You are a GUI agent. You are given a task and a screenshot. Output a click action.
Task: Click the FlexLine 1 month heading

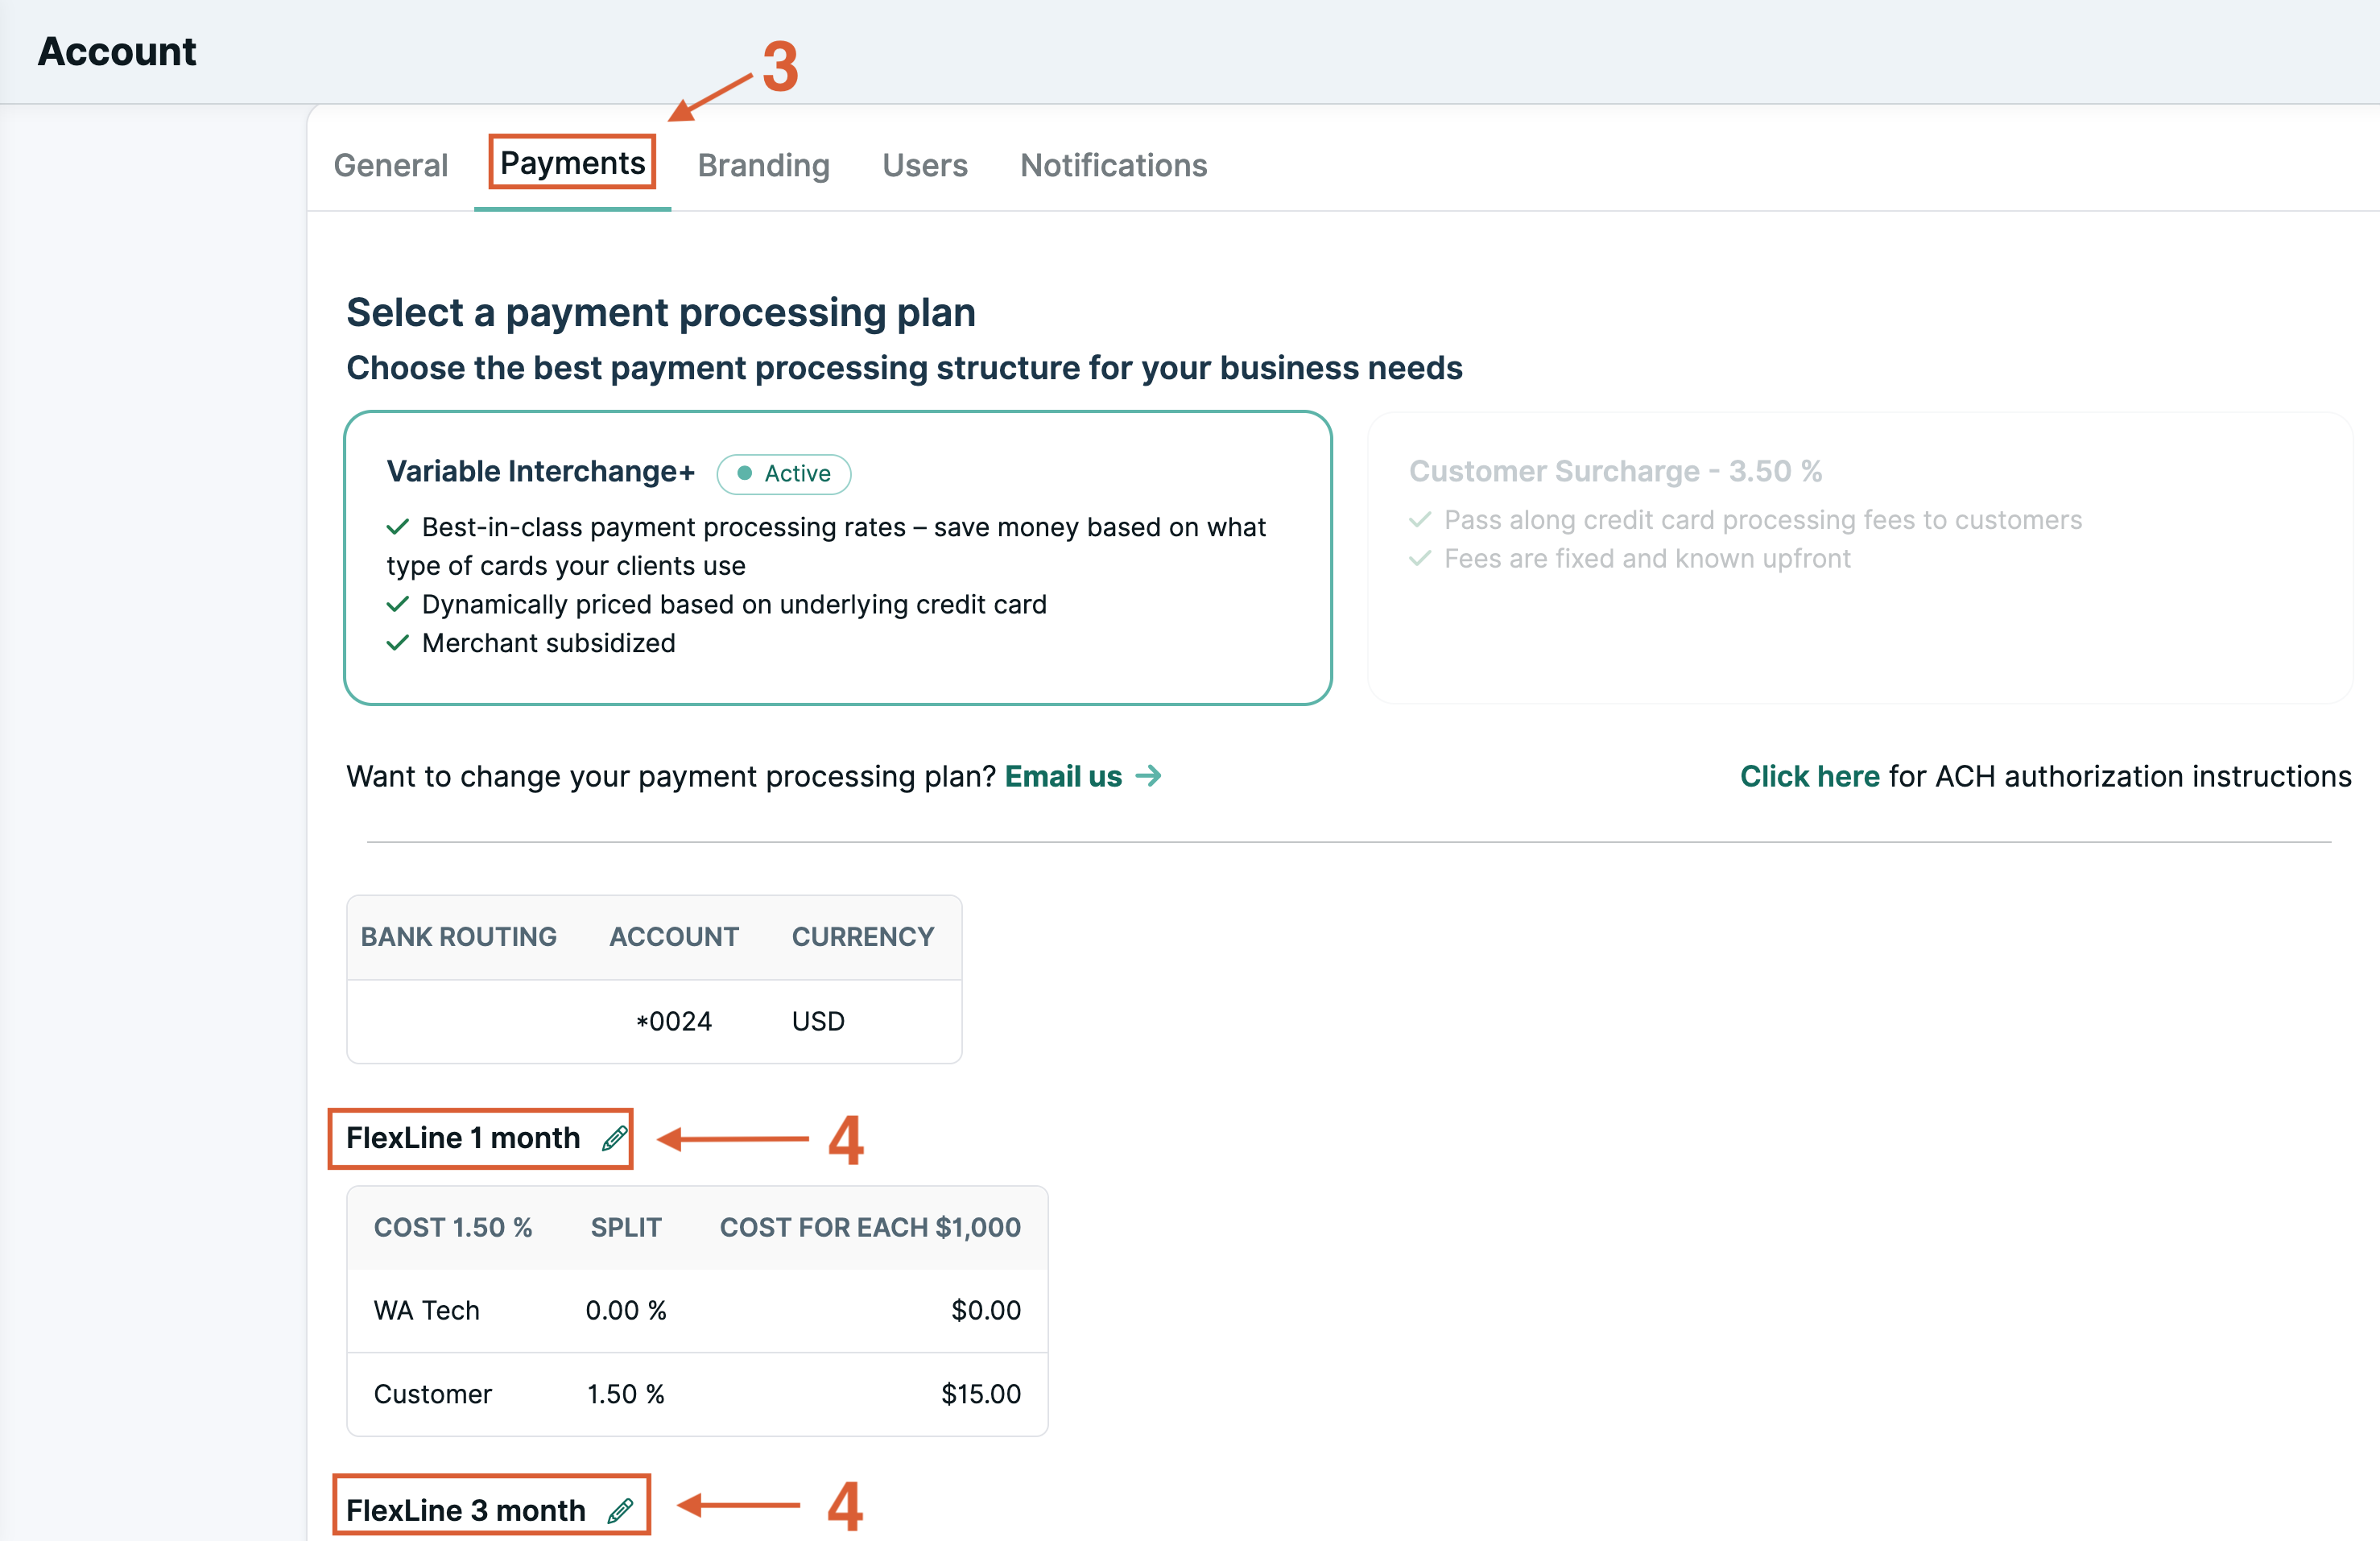[x=463, y=1138]
